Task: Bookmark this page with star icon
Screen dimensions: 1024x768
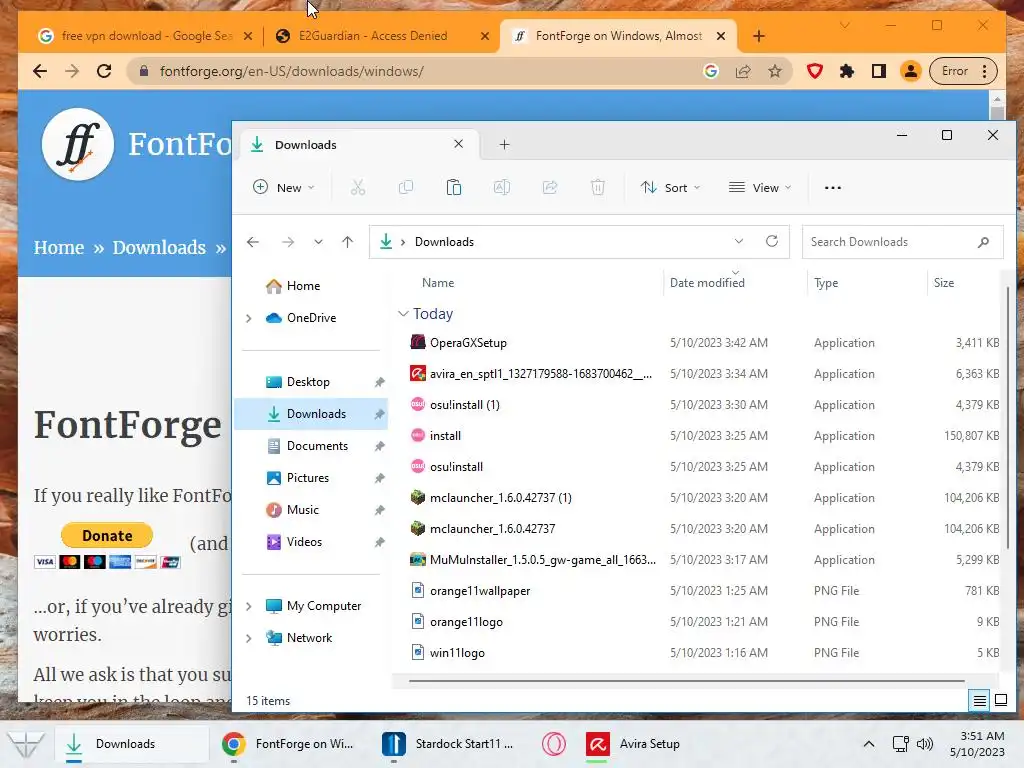Action: point(775,71)
